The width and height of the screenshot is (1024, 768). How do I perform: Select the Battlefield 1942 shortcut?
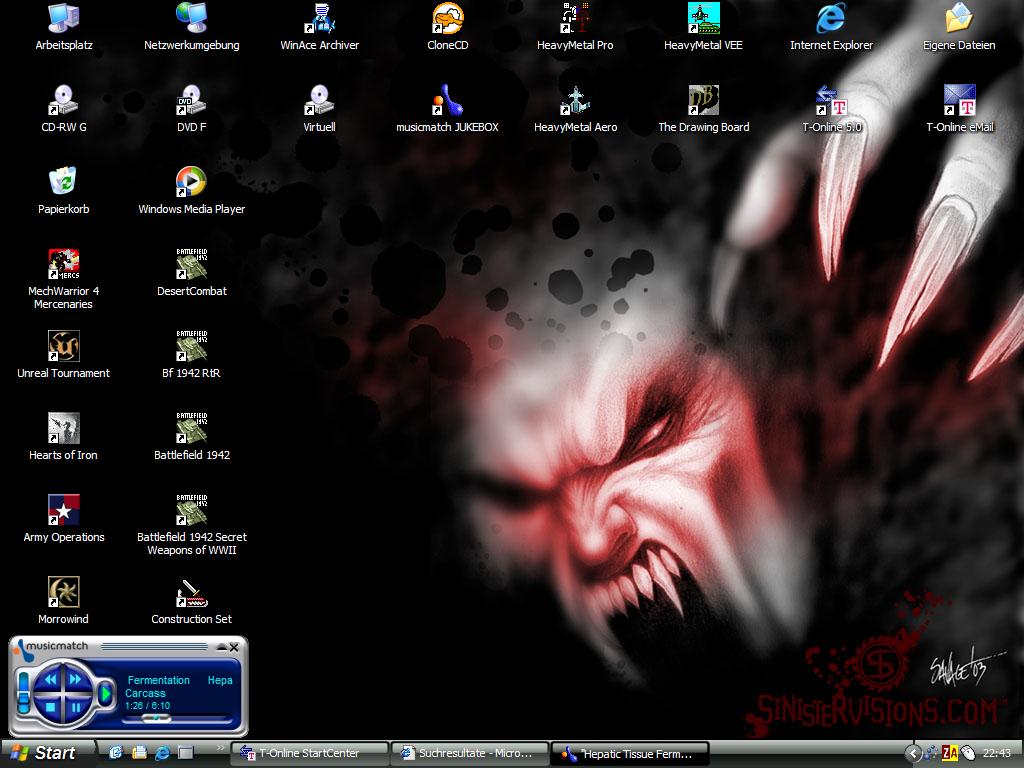[x=191, y=436]
